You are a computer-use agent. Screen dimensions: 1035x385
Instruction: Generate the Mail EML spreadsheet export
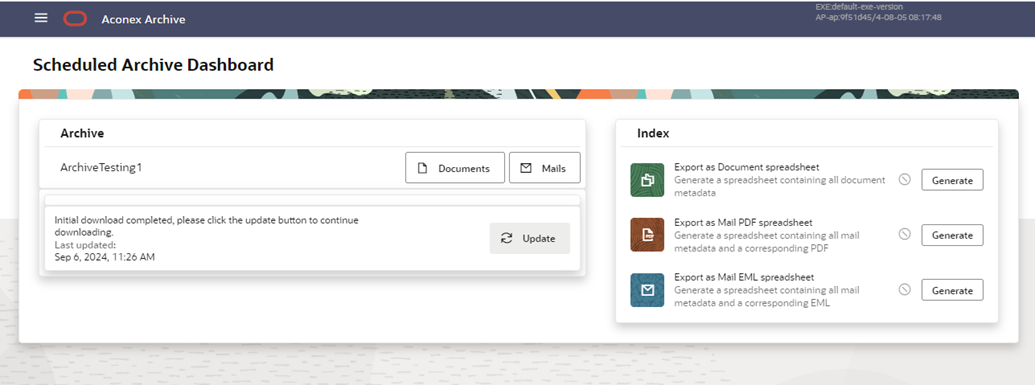point(952,290)
